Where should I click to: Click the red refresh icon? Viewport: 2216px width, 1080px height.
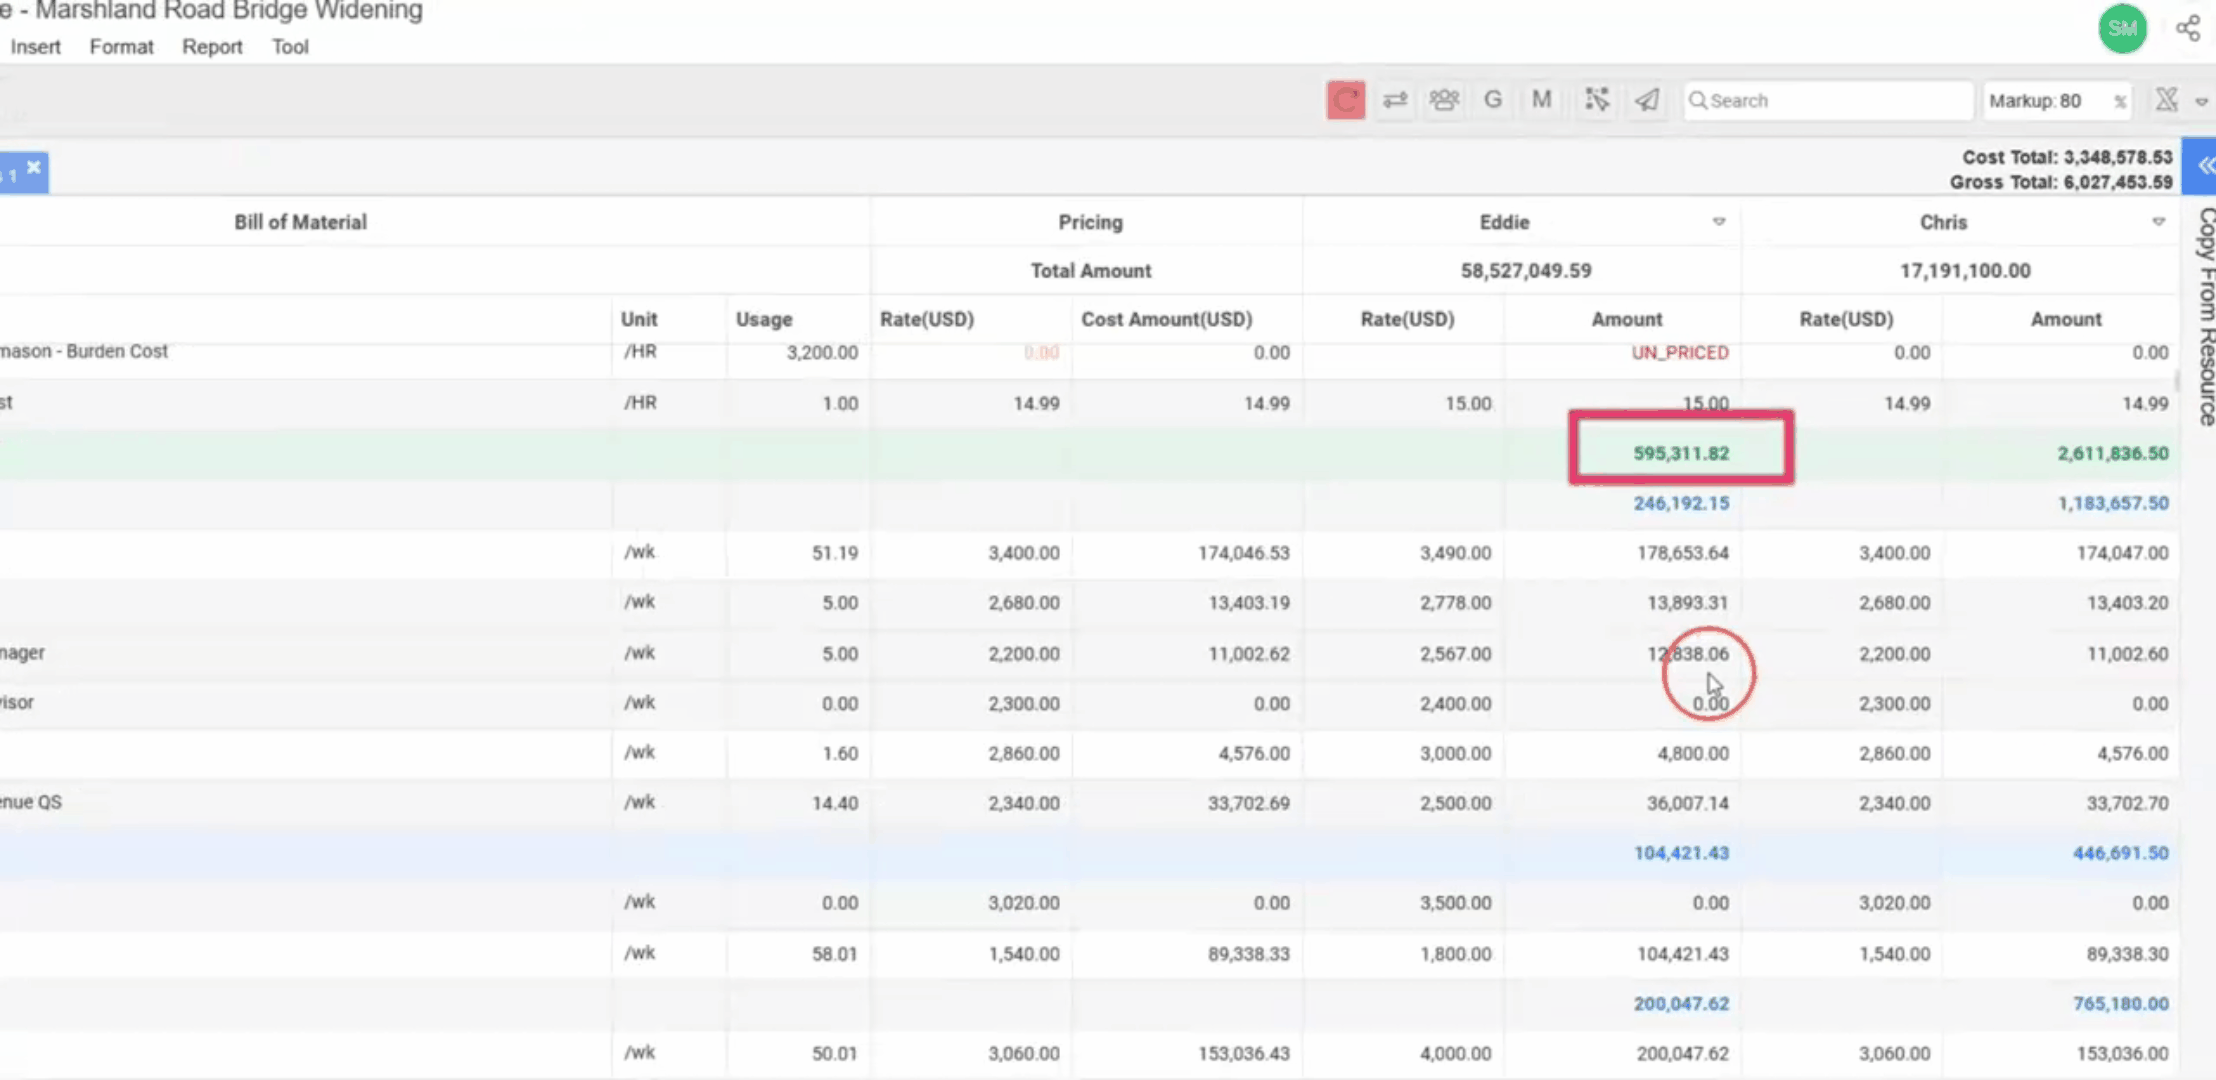1345,100
